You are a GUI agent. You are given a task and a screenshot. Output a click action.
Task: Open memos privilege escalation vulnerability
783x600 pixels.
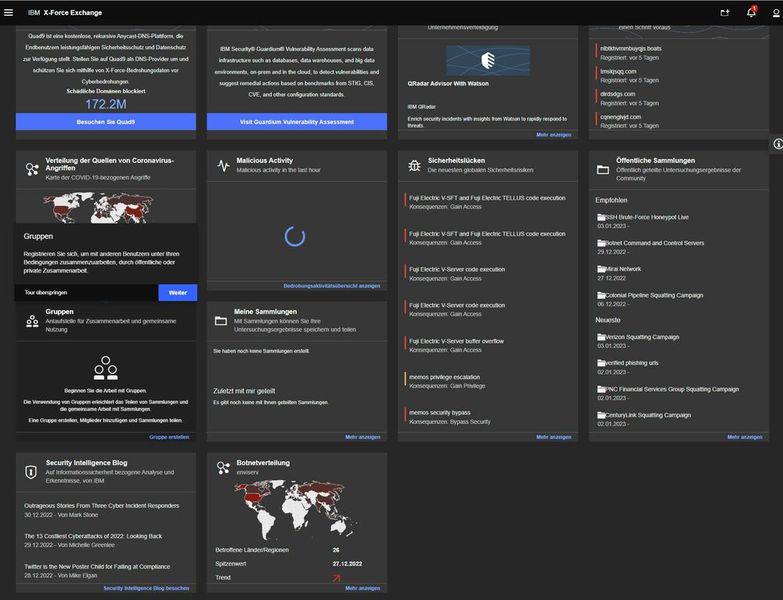(x=444, y=377)
